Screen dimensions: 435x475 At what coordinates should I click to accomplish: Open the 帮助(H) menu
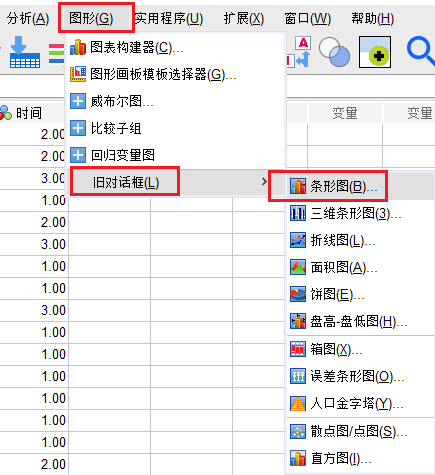pos(372,18)
